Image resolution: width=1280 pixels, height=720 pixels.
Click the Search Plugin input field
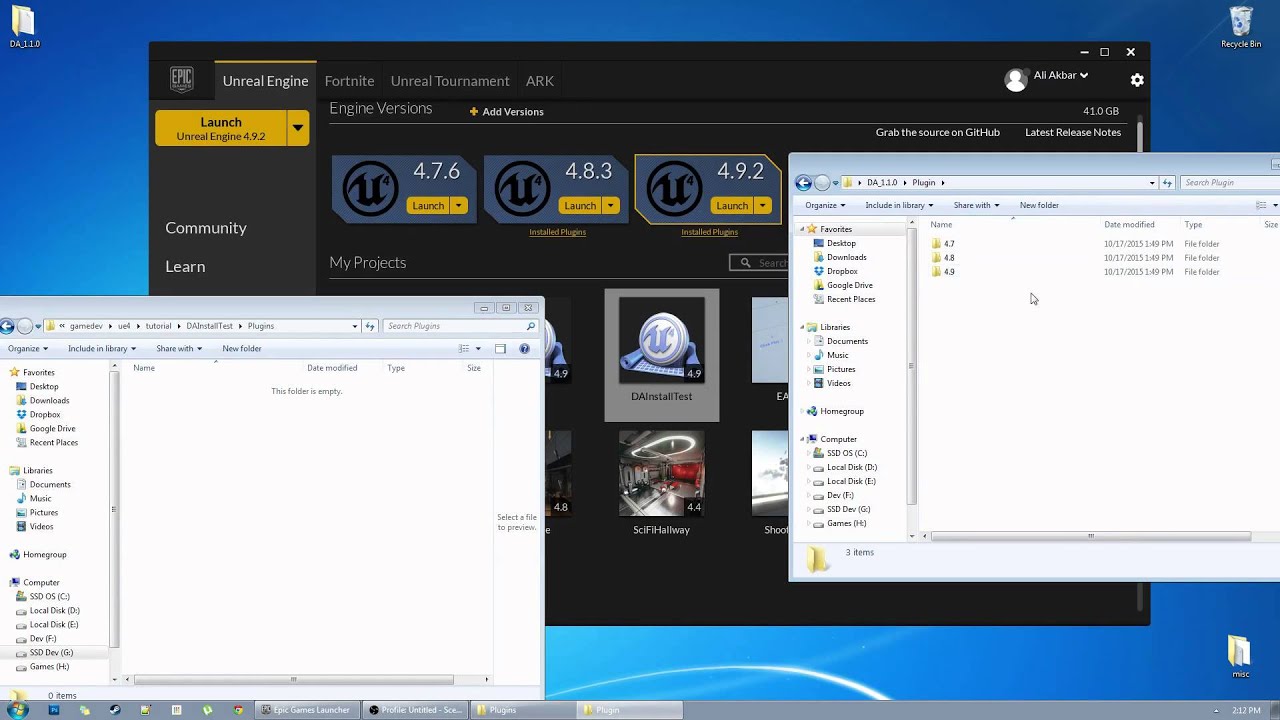[1230, 183]
